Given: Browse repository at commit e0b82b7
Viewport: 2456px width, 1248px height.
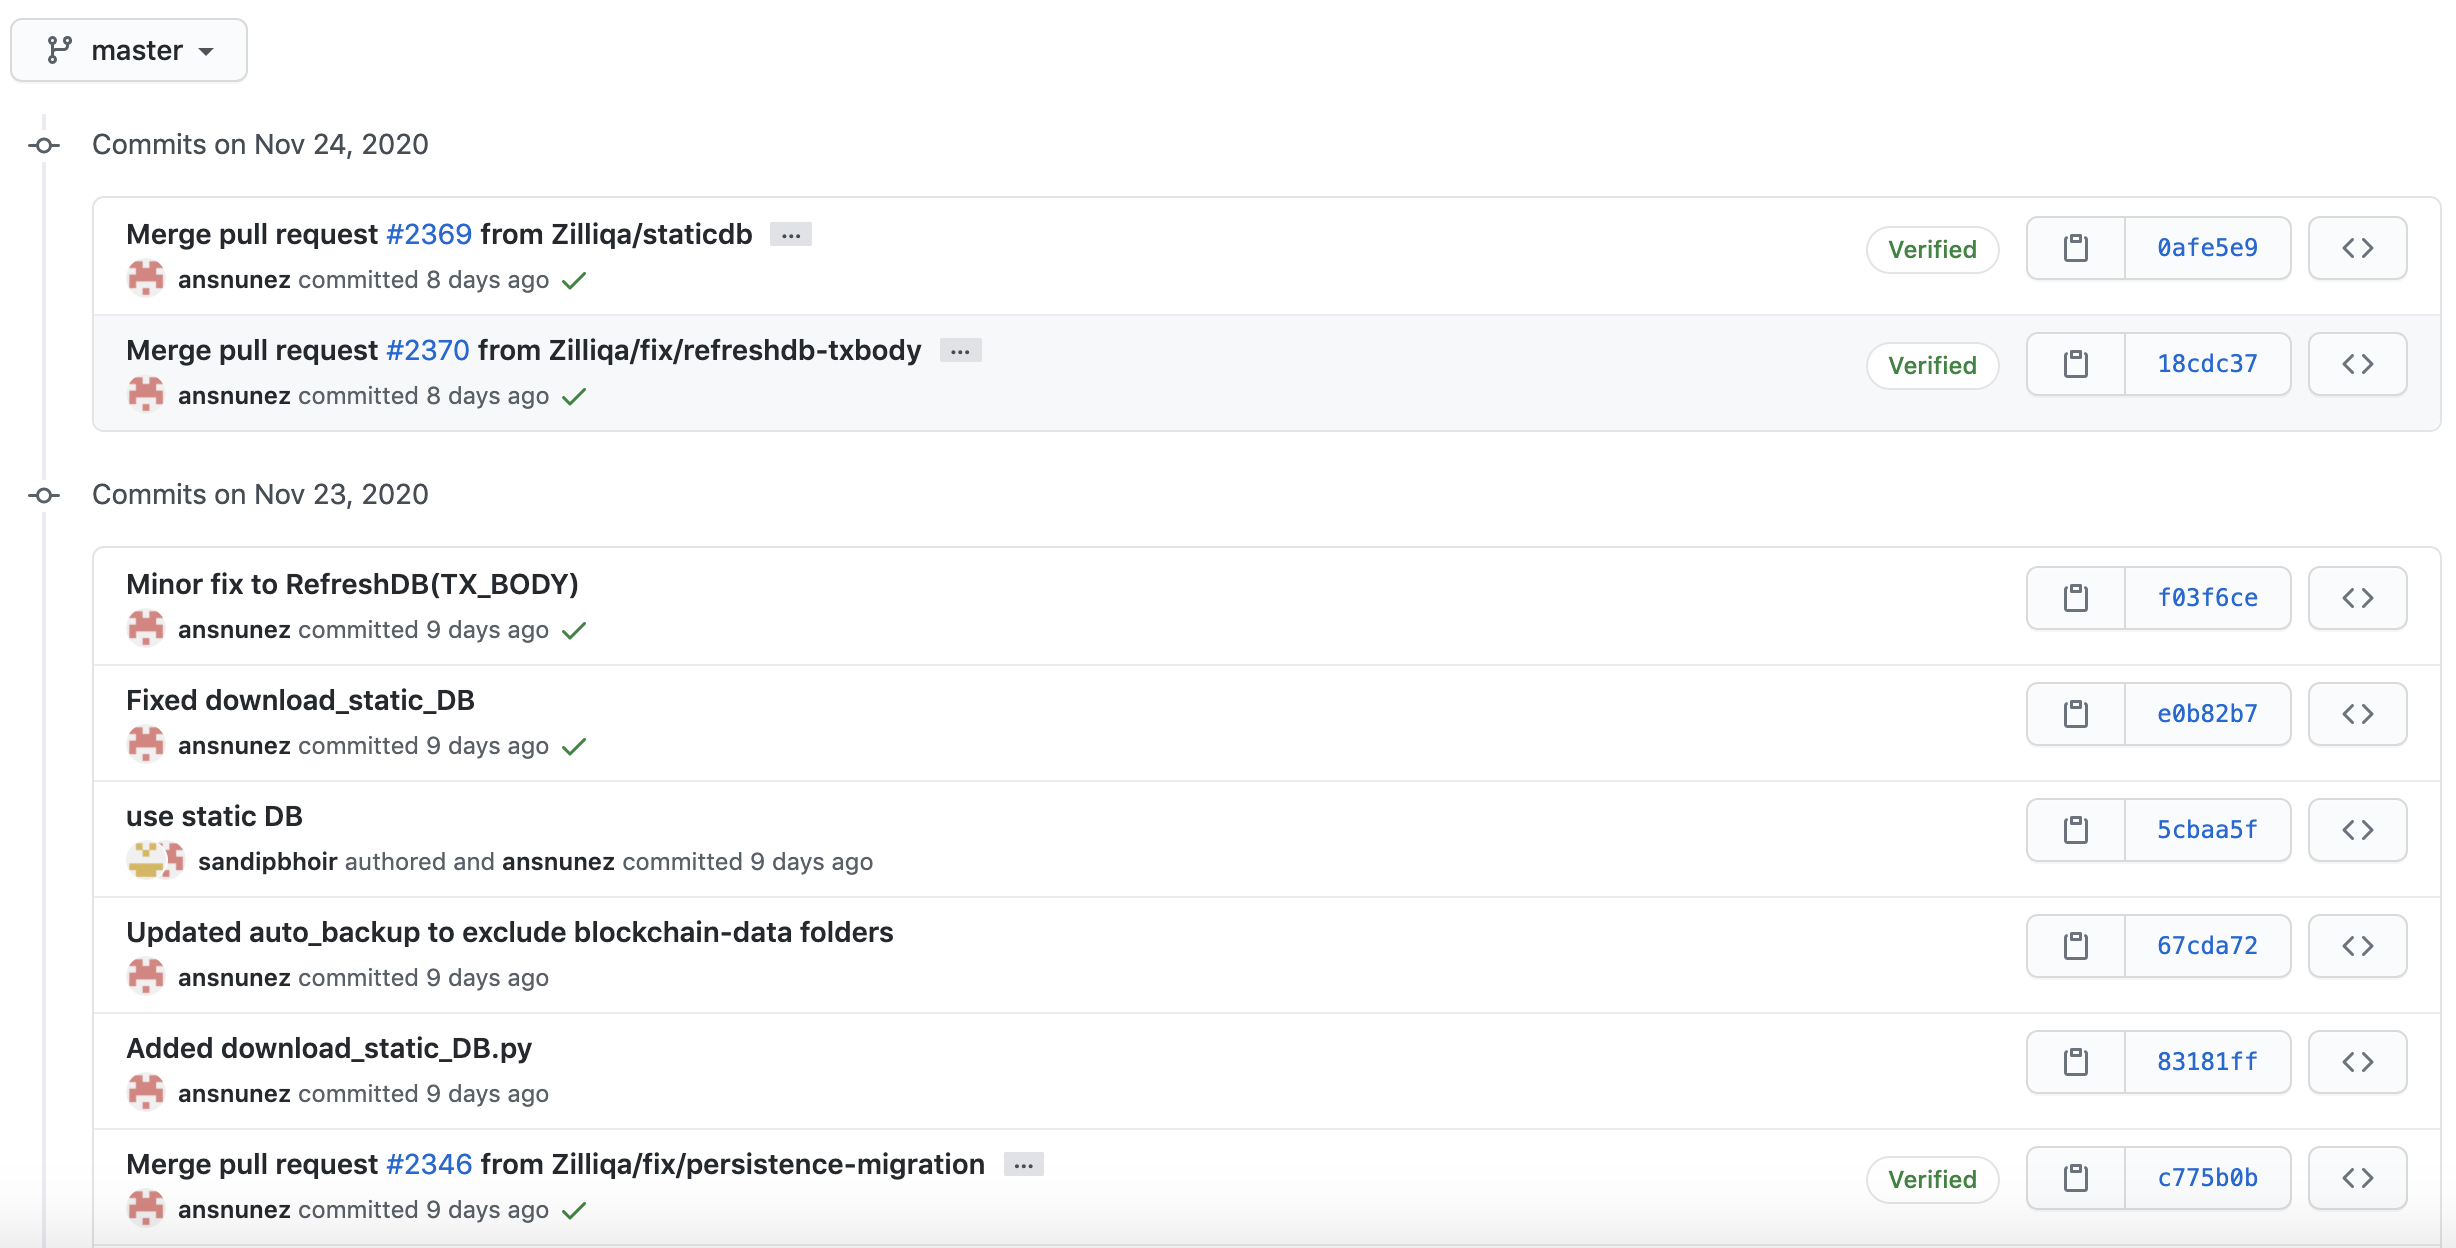Looking at the screenshot, I should (2357, 714).
